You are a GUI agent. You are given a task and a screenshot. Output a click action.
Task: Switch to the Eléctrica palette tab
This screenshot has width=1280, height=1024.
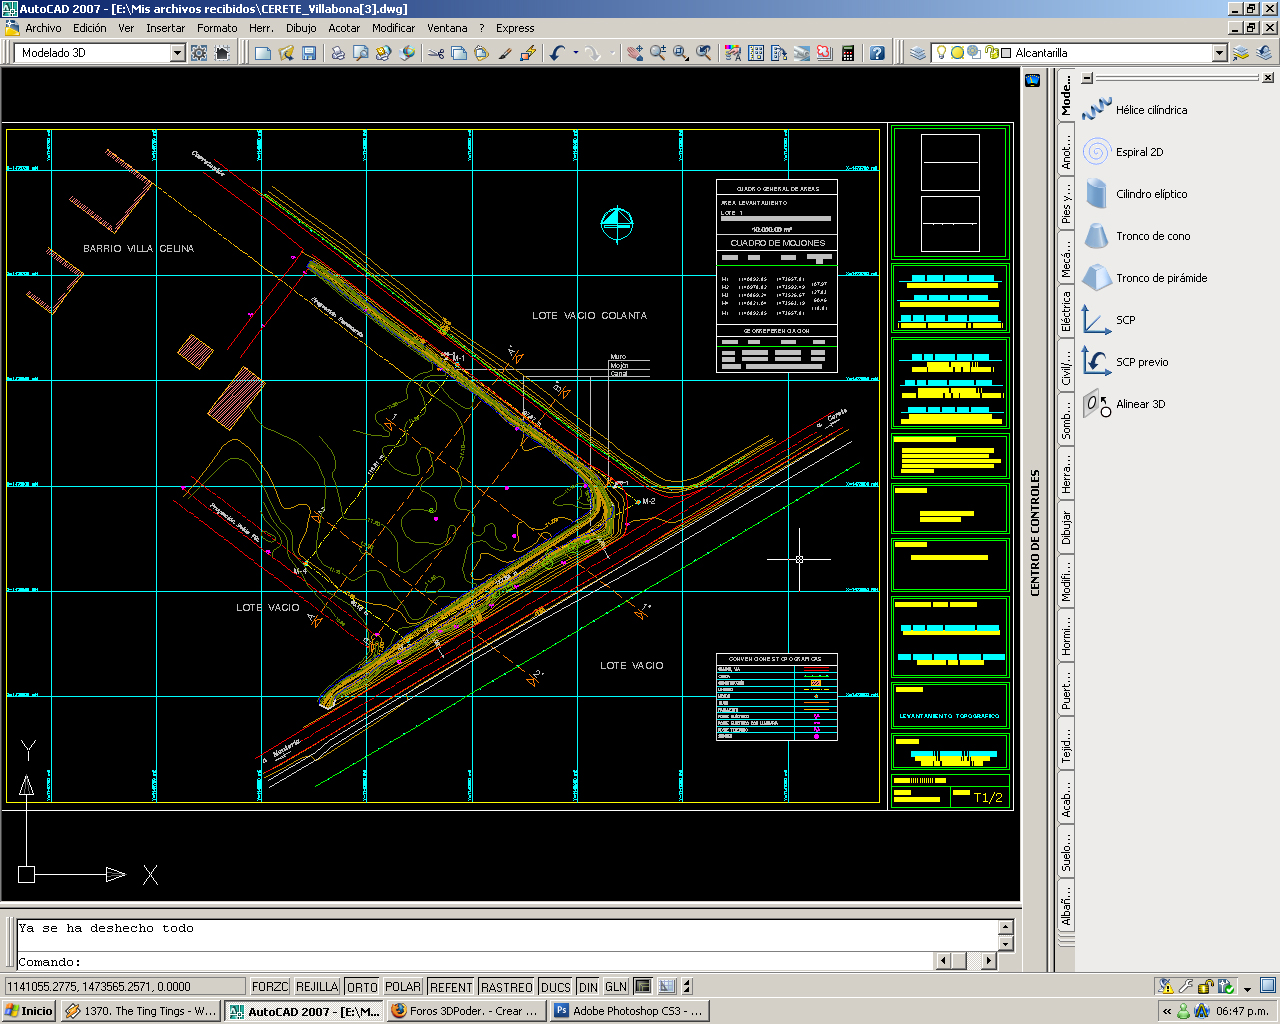[x=1066, y=311]
